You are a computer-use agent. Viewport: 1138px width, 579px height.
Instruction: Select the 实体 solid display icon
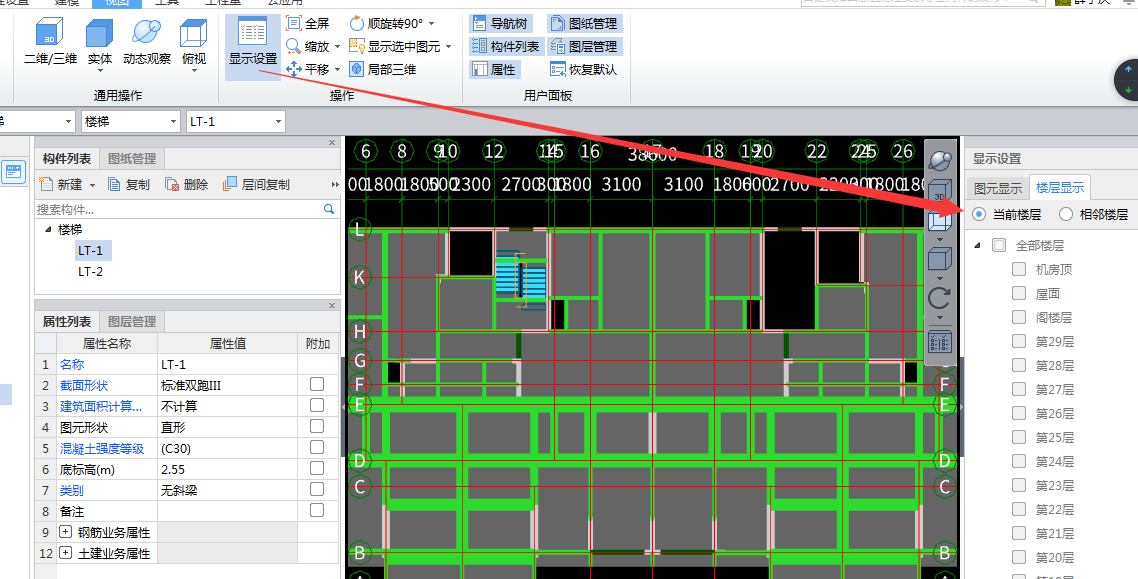99,34
